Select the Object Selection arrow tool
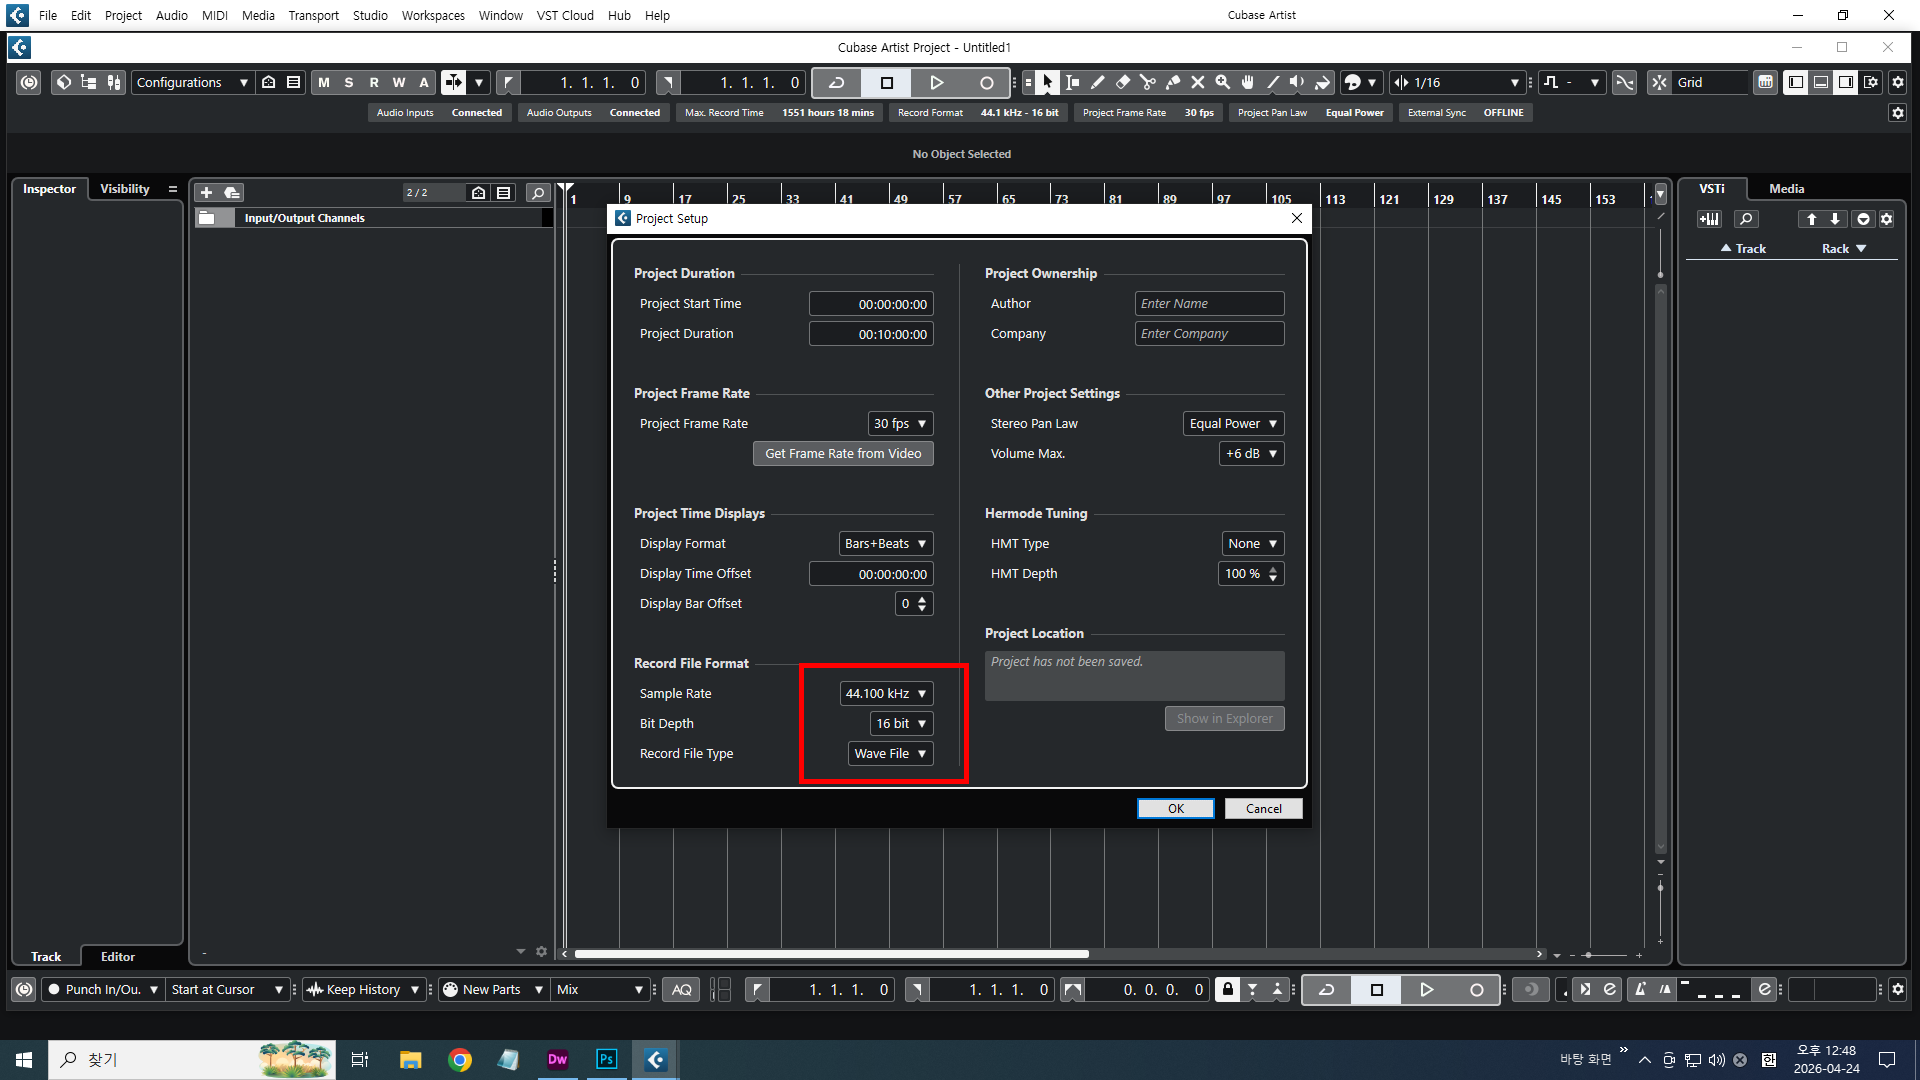This screenshot has width=1920, height=1080. (x=1047, y=82)
